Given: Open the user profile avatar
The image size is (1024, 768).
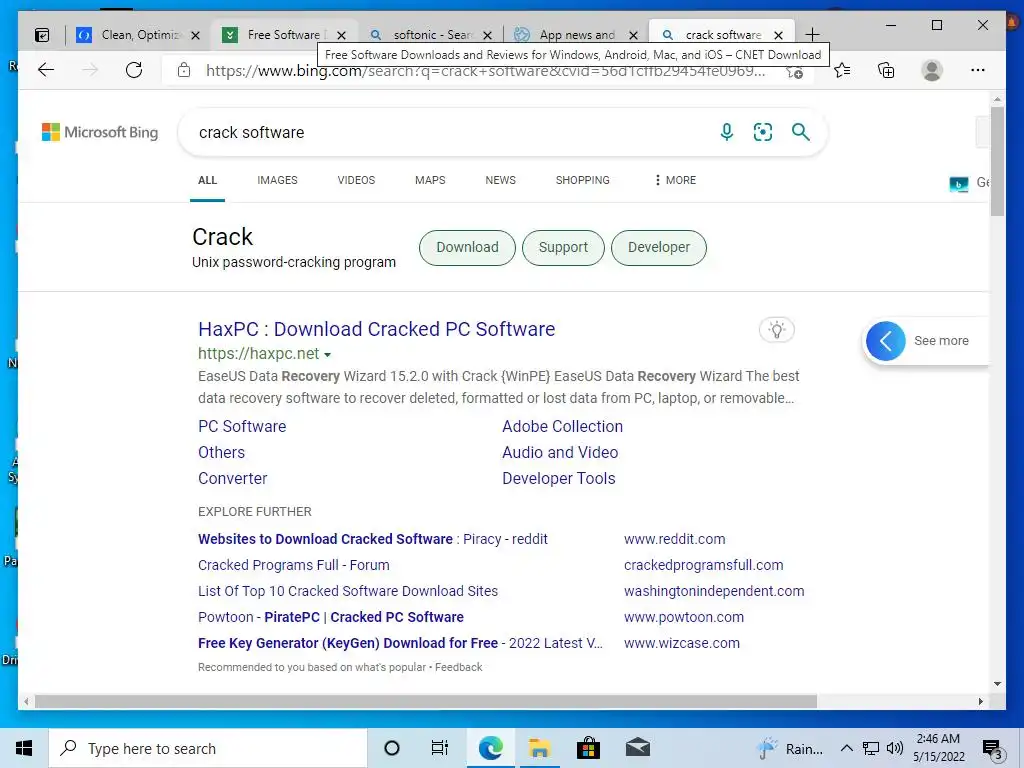Looking at the screenshot, I should point(932,70).
